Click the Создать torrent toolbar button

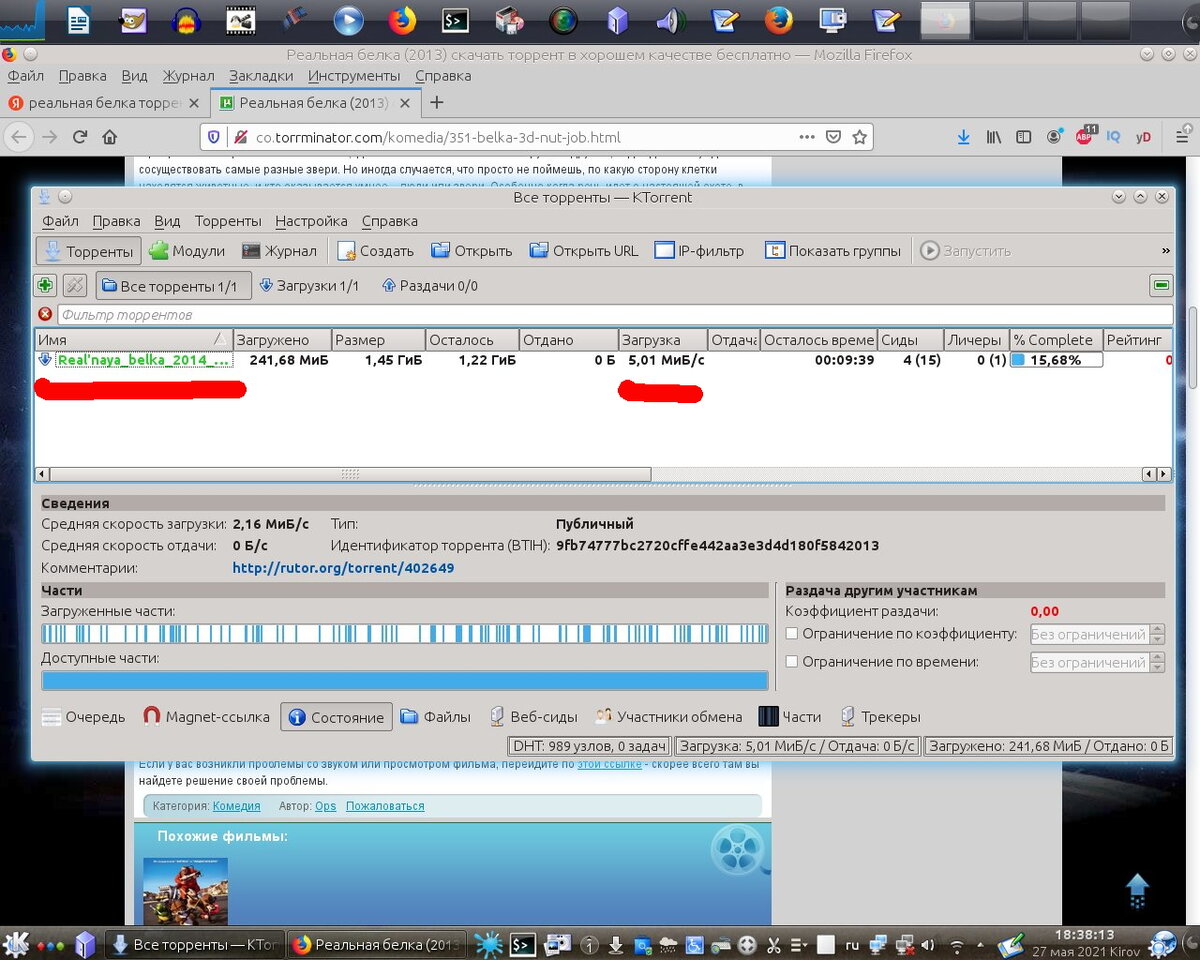tap(376, 251)
